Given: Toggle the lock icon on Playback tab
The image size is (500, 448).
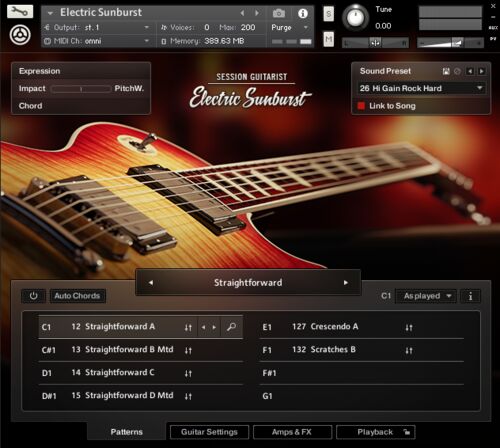Looking at the screenshot, I should click(x=406, y=432).
